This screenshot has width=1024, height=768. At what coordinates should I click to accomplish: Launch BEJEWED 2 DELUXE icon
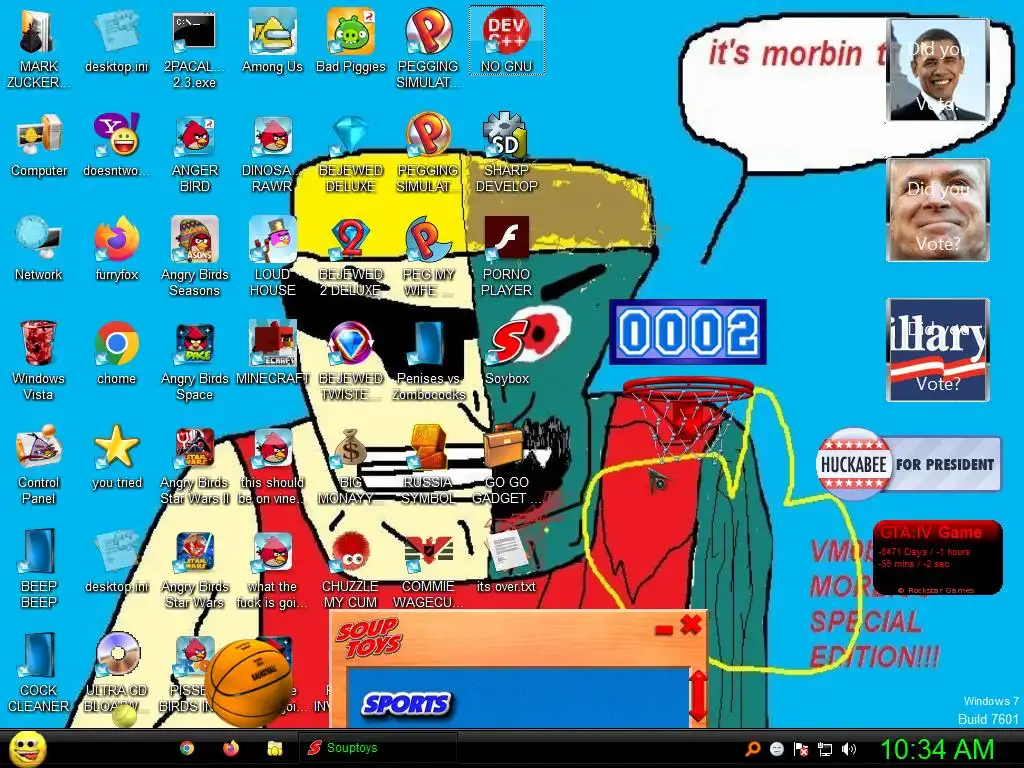[x=351, y=257]
